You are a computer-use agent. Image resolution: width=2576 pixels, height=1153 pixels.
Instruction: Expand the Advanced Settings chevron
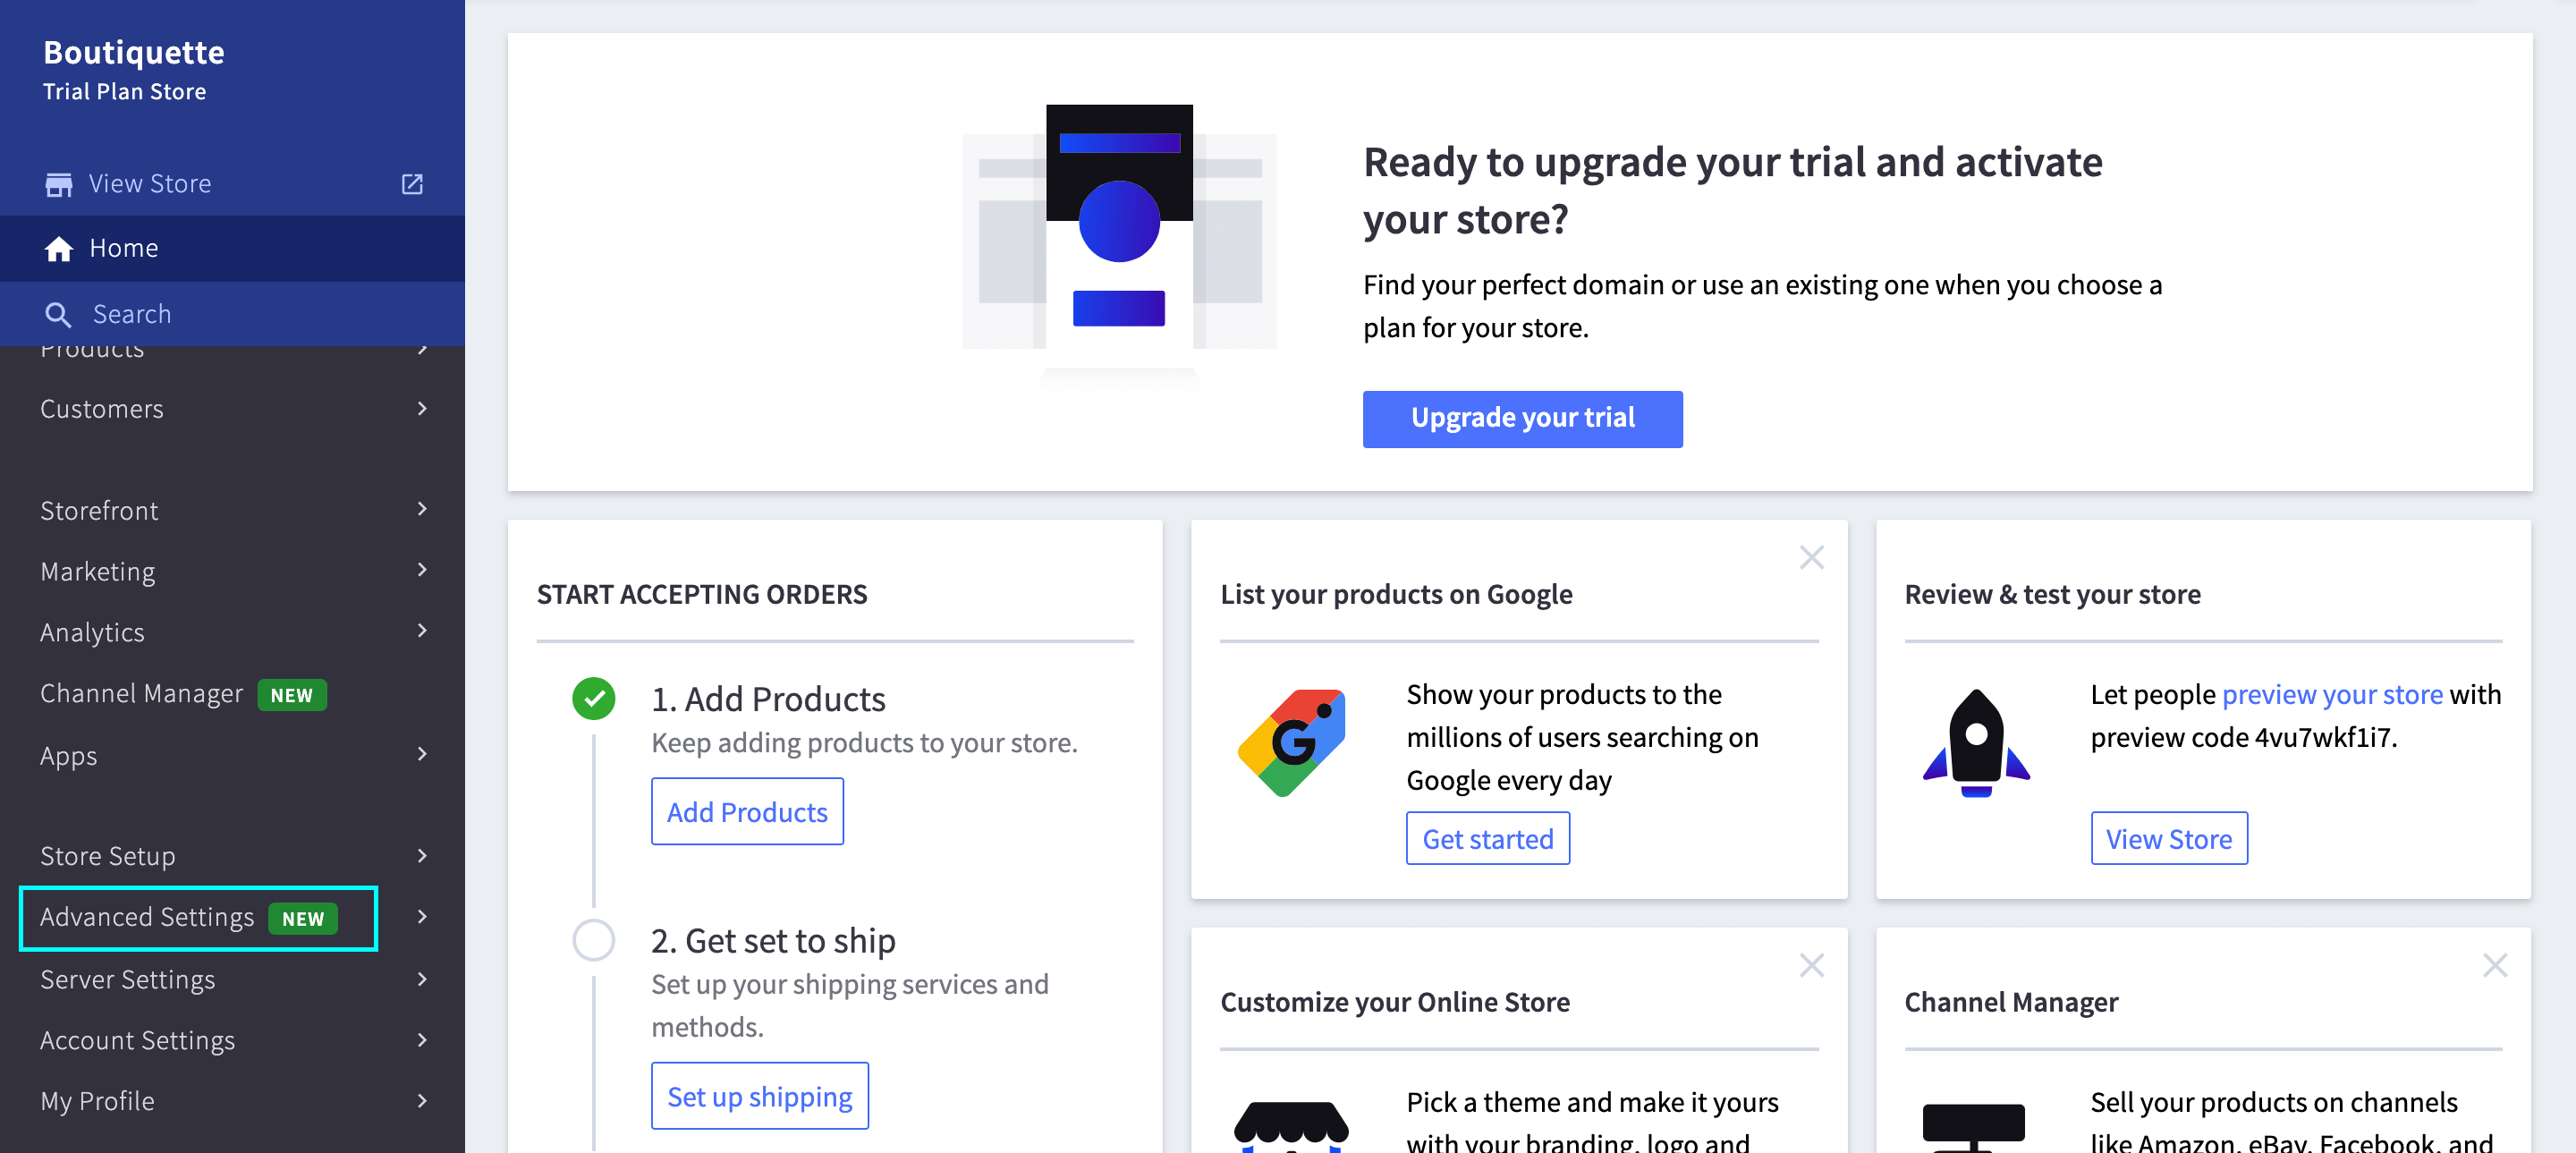422,917
